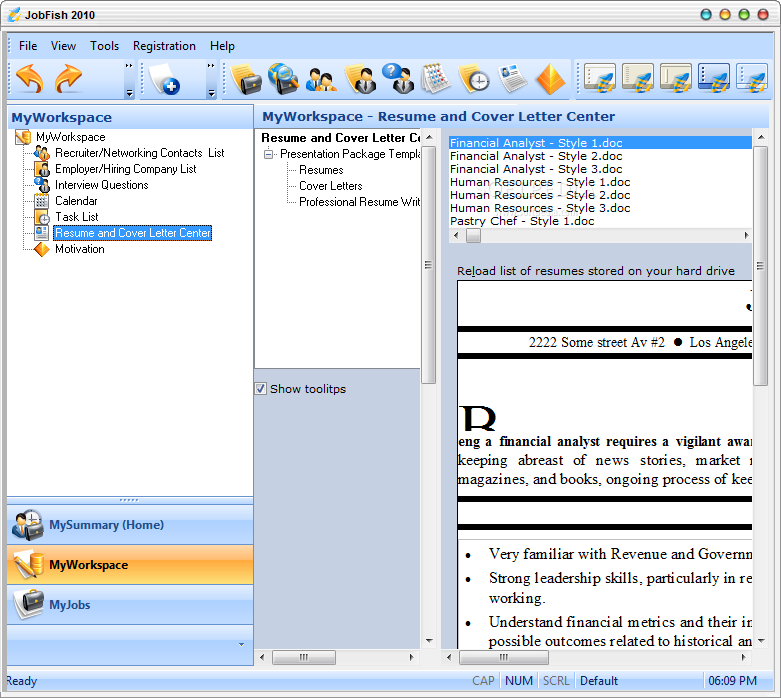The height and width of the screenshot is (698, 781).
Task: Click the fifth browser layout toolbar icon
Action: click(752, 78)
